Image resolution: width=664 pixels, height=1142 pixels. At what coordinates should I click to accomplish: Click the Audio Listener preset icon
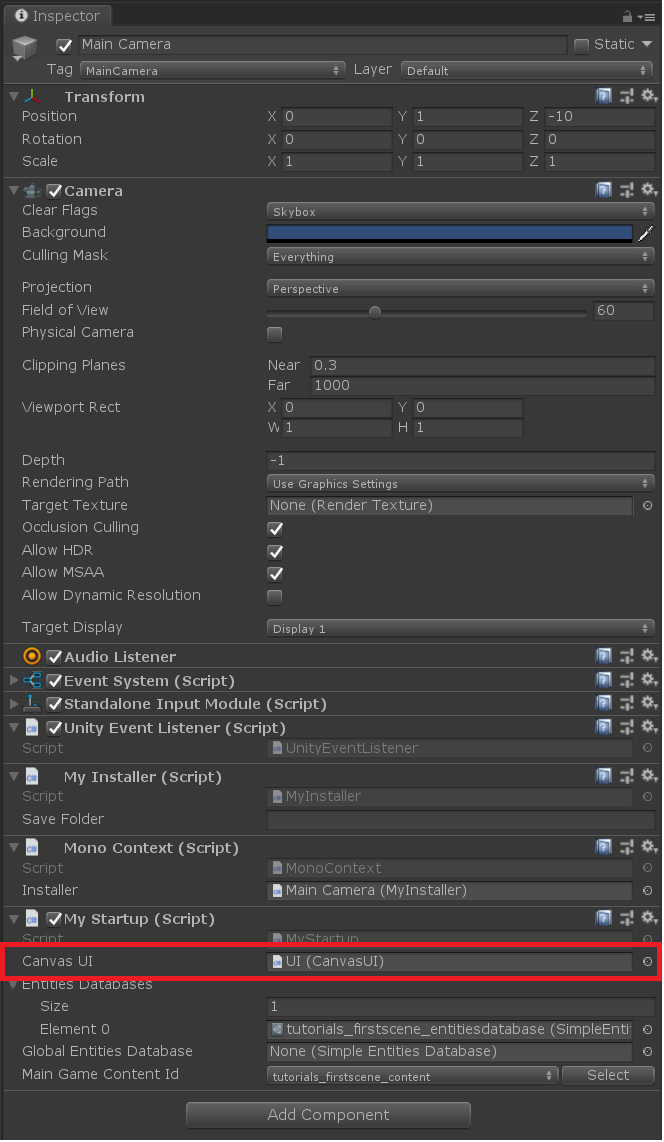pos(626,656)
